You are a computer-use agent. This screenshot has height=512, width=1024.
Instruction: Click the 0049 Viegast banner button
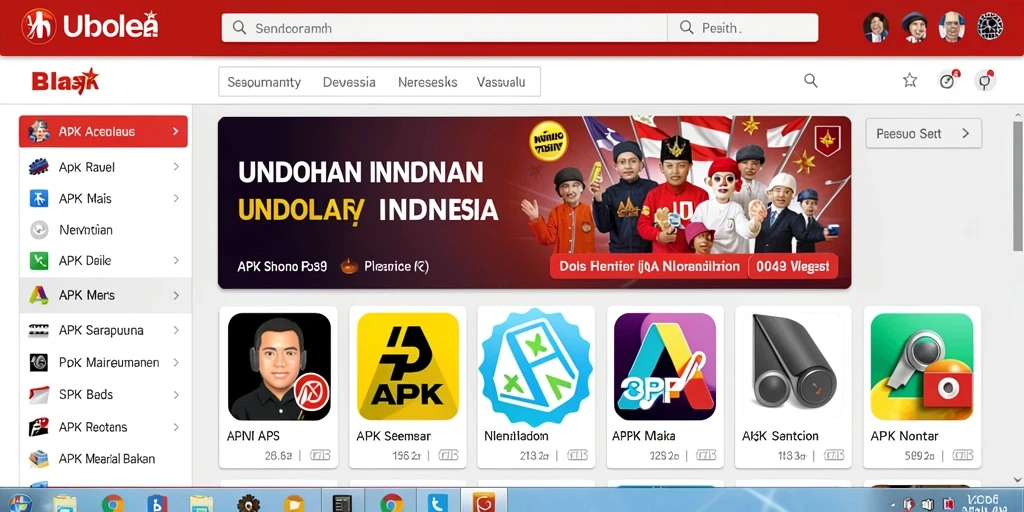(x=793, y=266)
